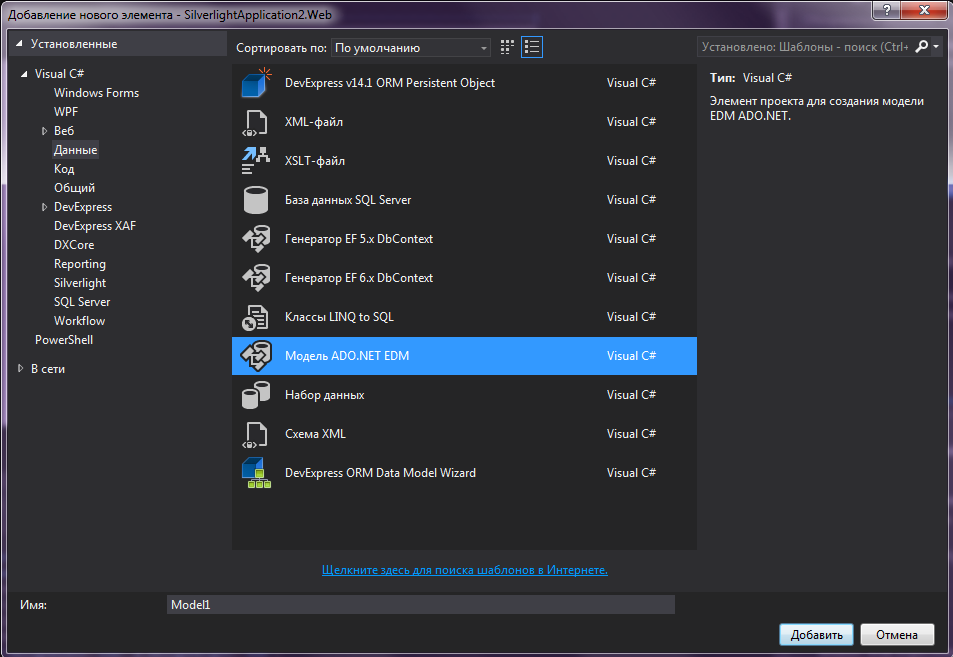Click the Набор данных icon
953x657 pixels.
point(256,395)
